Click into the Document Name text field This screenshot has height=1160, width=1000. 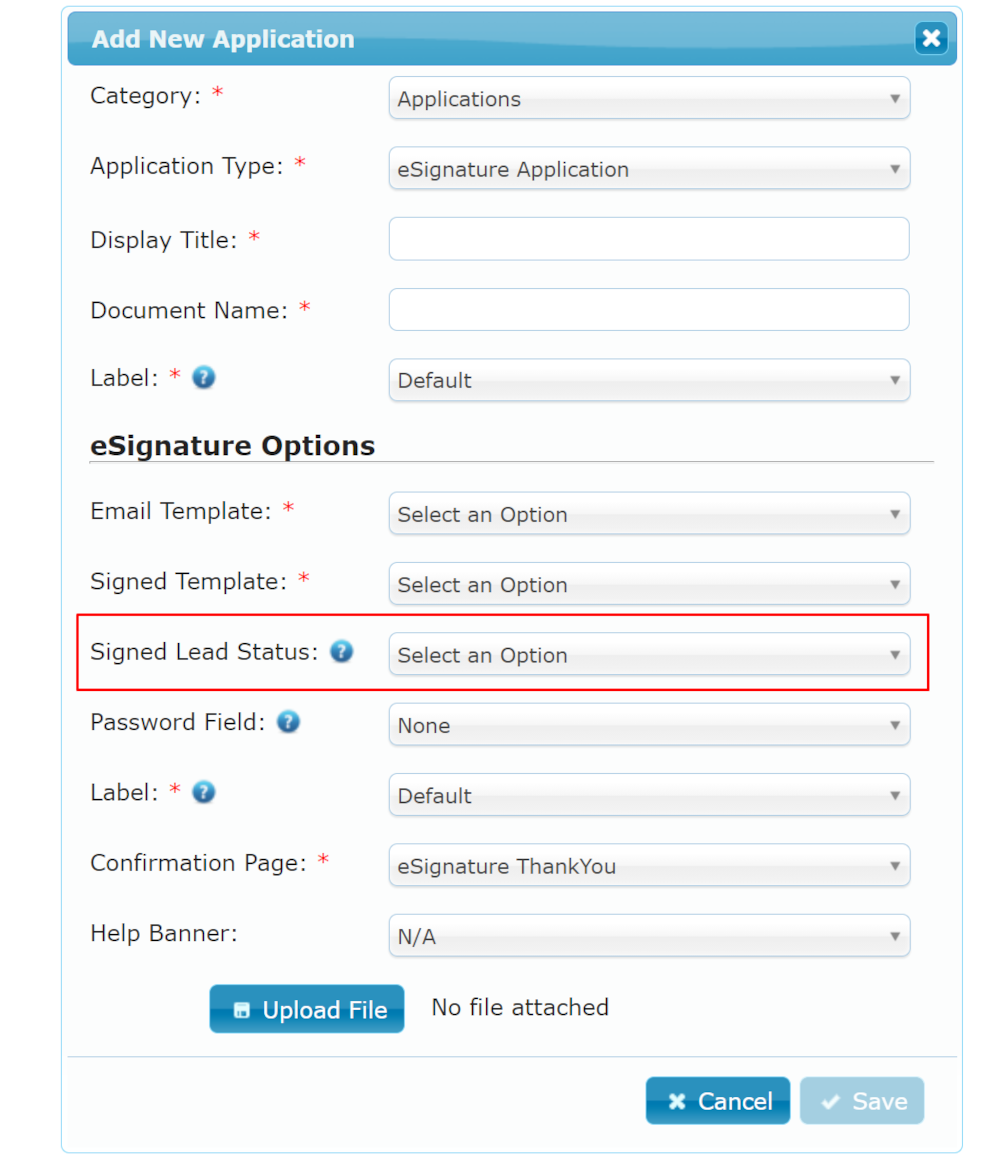649,309
